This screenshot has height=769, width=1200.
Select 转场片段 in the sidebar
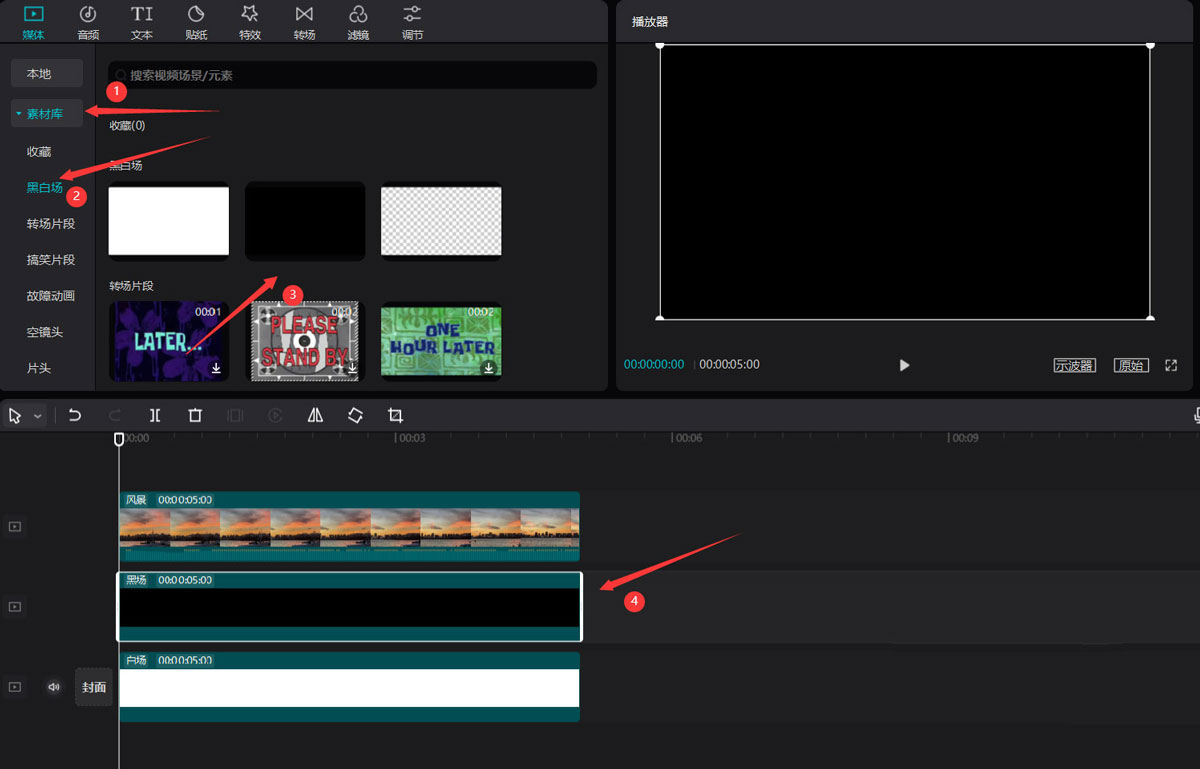point(51,224)
